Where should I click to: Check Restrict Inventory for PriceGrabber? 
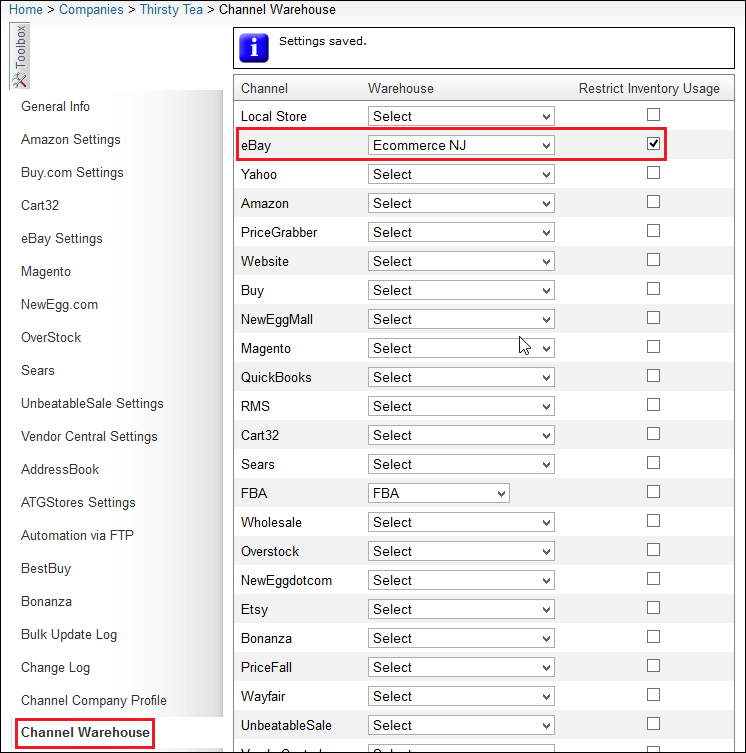pos(653,231)
